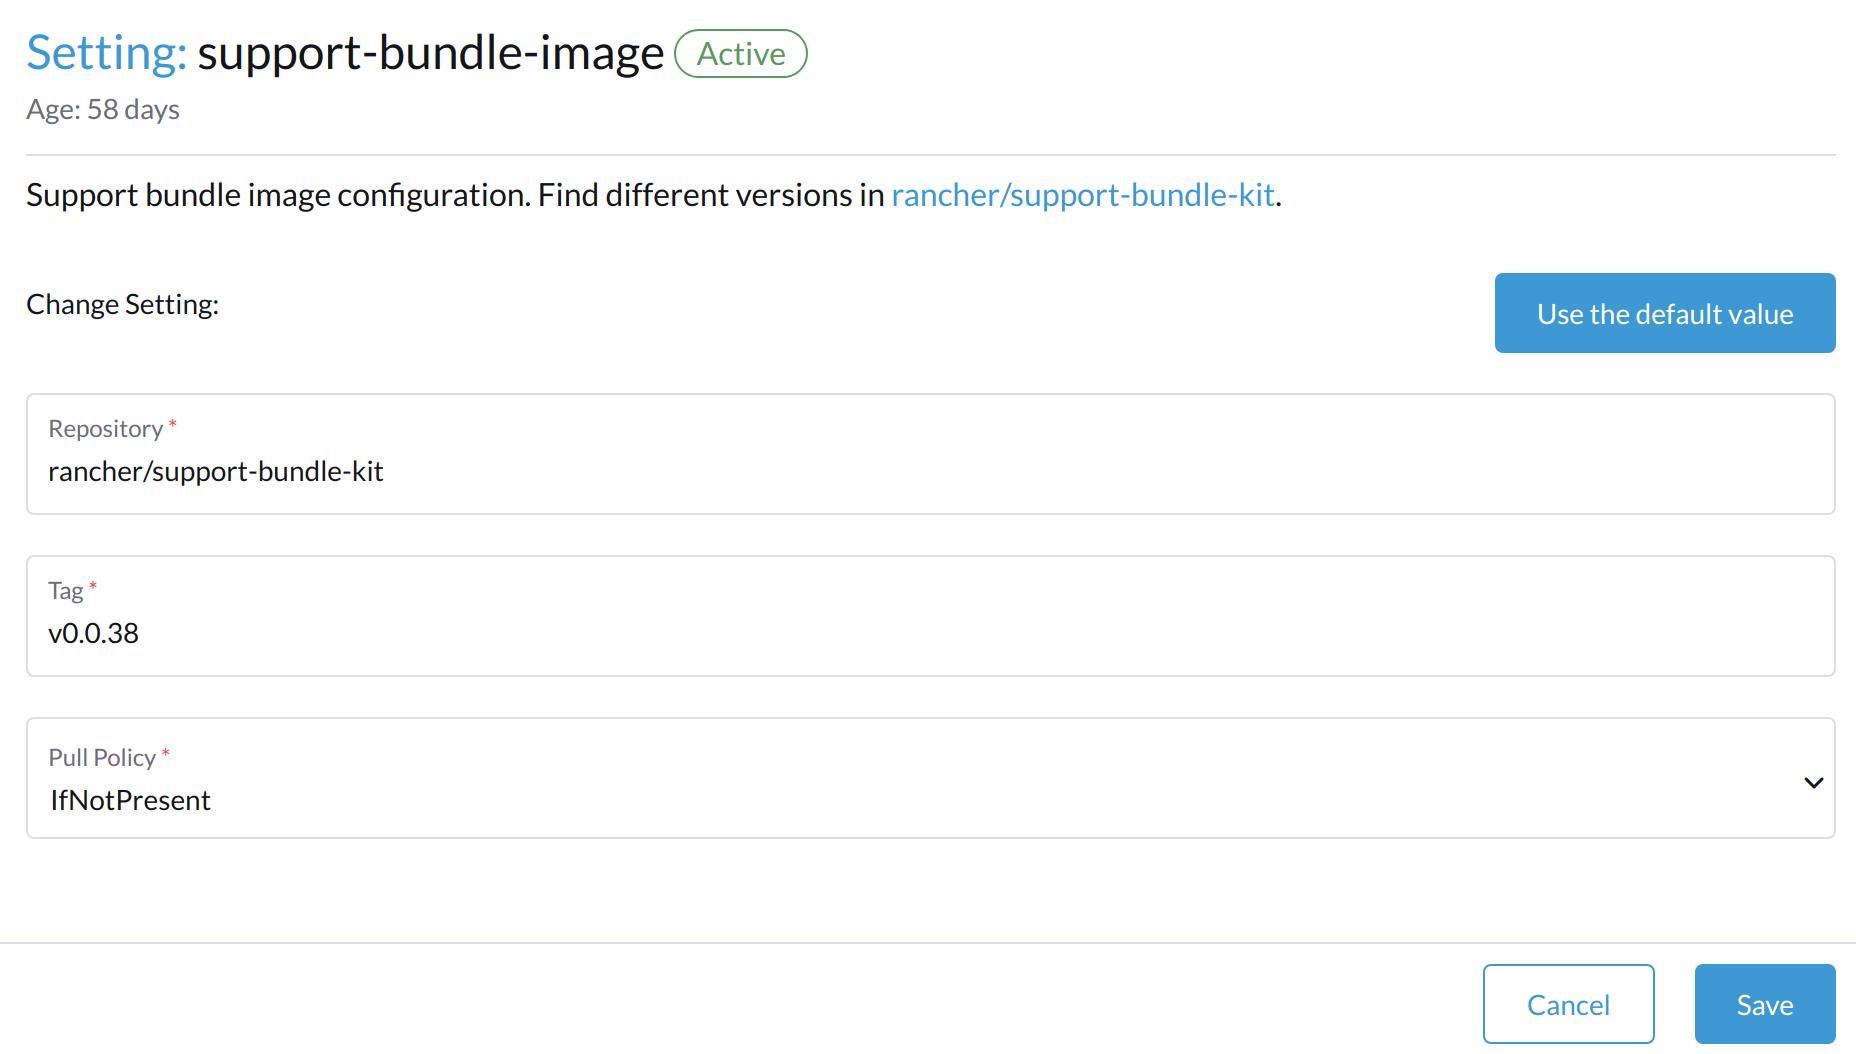Screen dimensions: 1856x1054
Task: Open the rancher/support-bundle-kit link
Action: click(x=1083, y=195)
